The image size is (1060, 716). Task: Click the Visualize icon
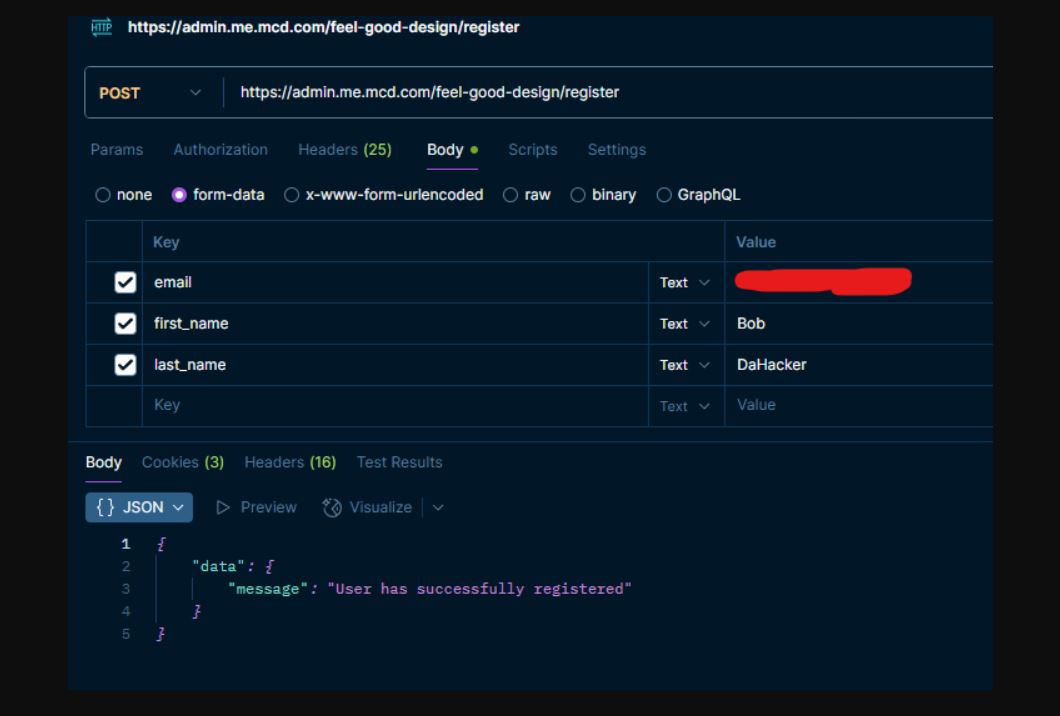[332, 508]
